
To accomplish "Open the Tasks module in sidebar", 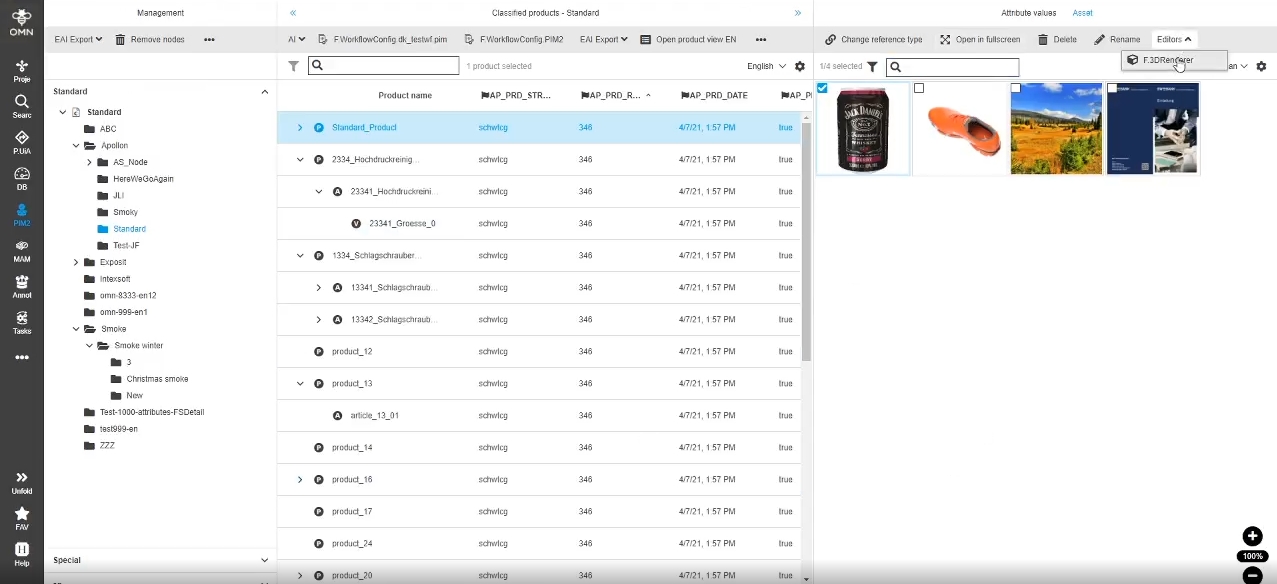I will pos(21,322).
